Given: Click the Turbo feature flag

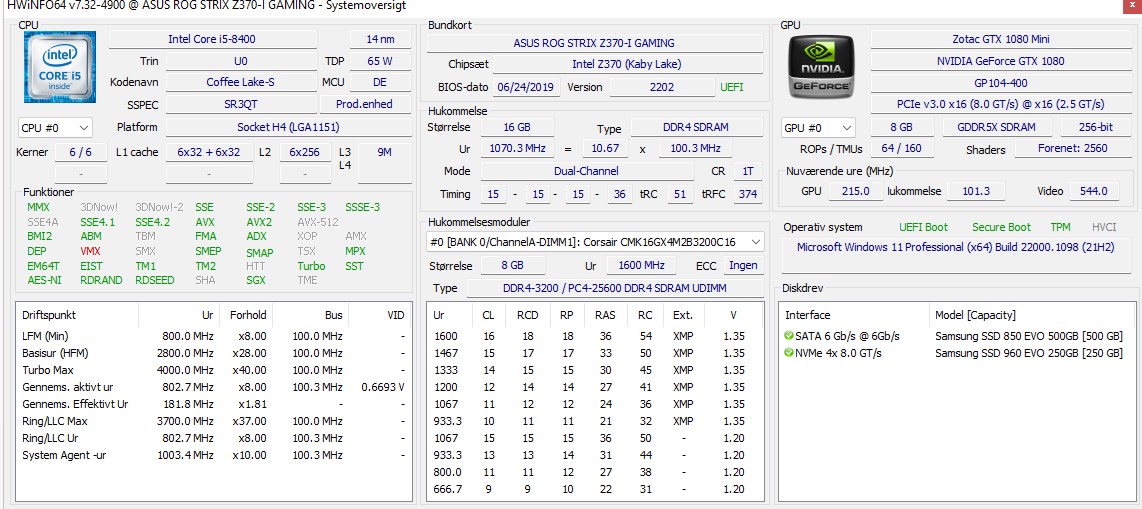Looking at the screenshot, I should click(x=311, y=266).
